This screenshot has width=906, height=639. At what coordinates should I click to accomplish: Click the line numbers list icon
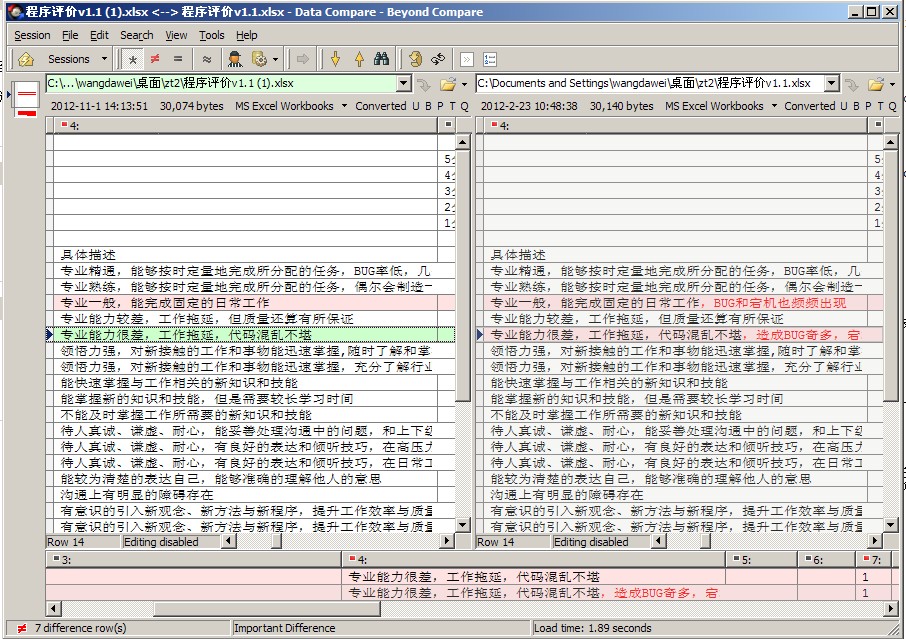point(489,59)
